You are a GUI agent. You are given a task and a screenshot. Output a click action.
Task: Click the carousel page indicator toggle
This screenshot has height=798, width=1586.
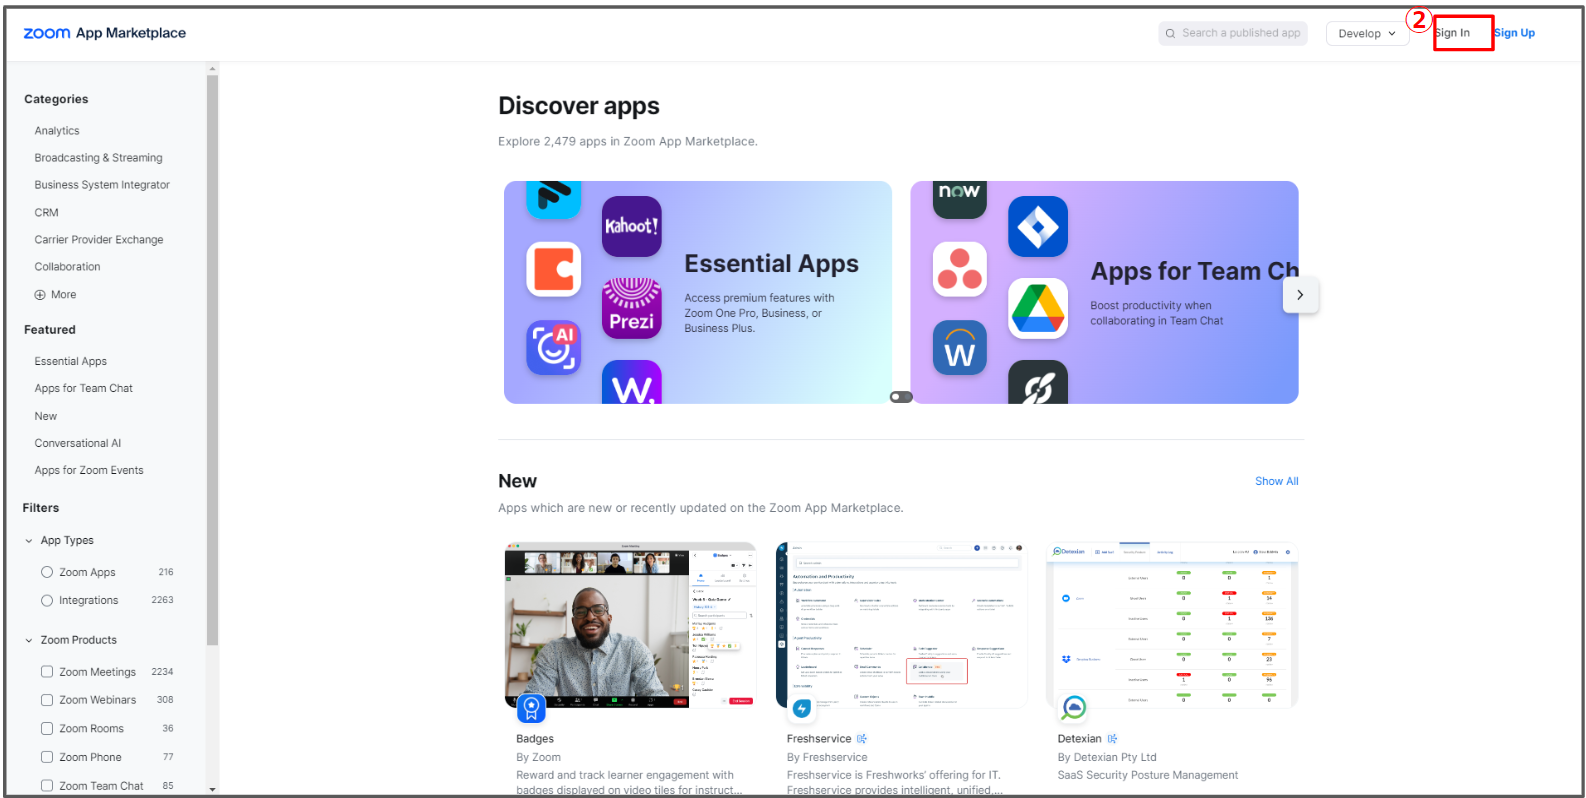tap(901, 397)
